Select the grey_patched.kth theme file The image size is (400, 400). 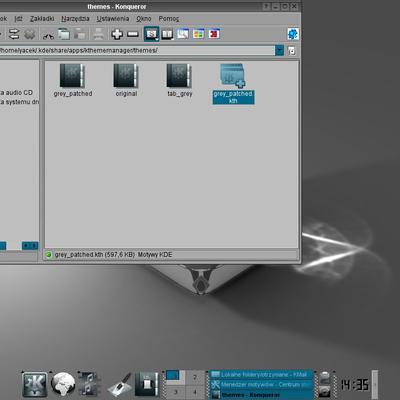(x=233, y=84)
